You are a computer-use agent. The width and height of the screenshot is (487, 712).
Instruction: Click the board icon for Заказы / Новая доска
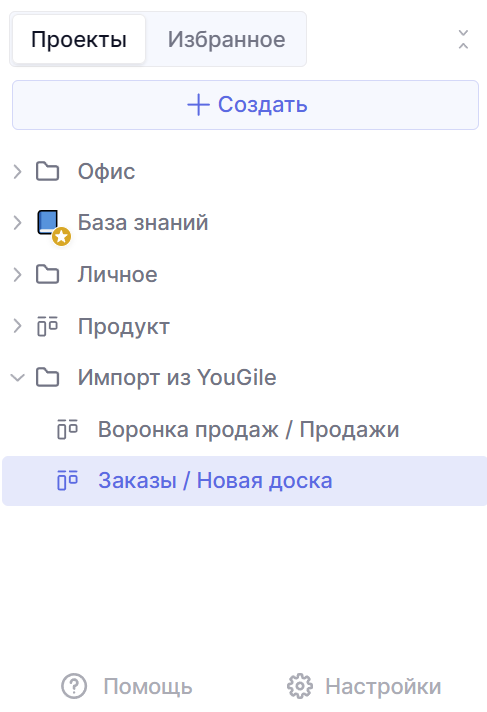coord(68,480)
